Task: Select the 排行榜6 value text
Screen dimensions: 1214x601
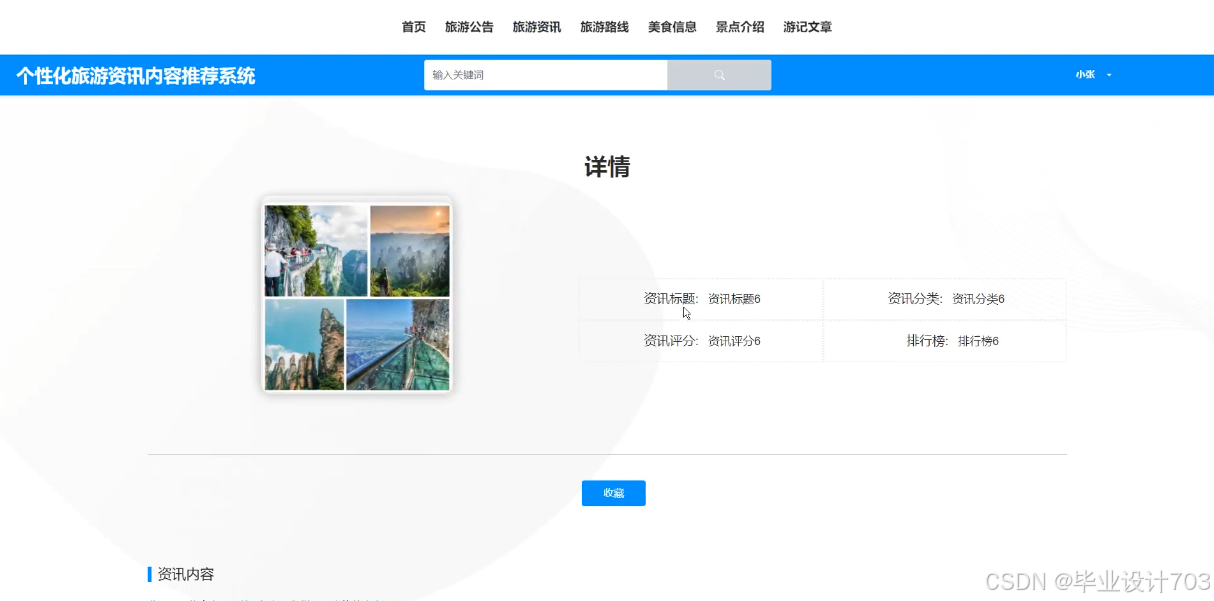Action: pos(979,341)
